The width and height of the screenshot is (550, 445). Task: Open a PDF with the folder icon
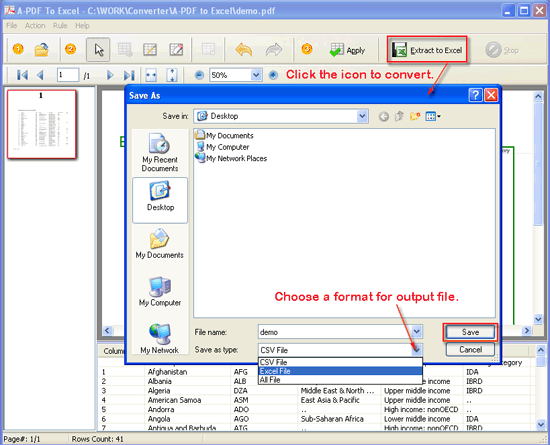click(x=41, y=50)
